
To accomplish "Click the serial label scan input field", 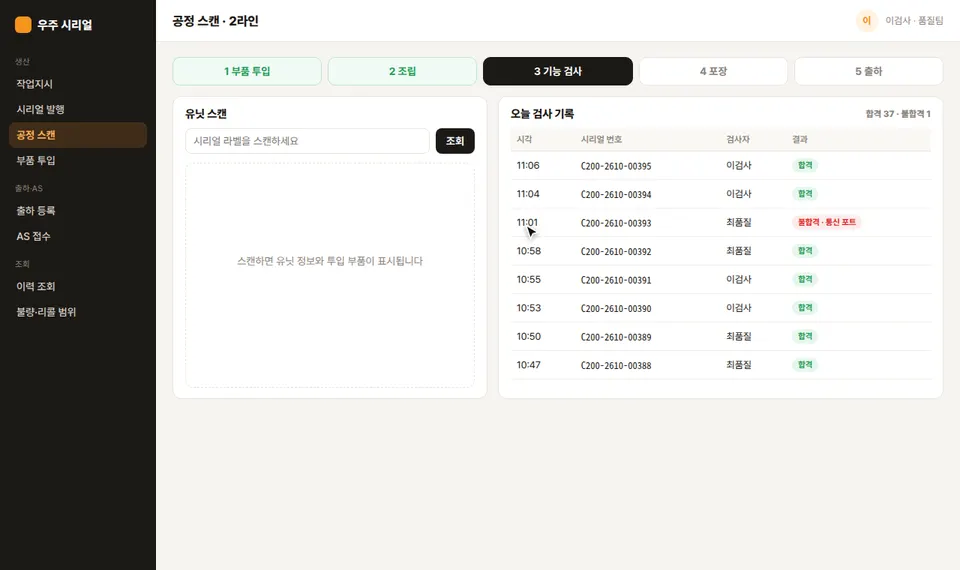I will click(307, 141).
